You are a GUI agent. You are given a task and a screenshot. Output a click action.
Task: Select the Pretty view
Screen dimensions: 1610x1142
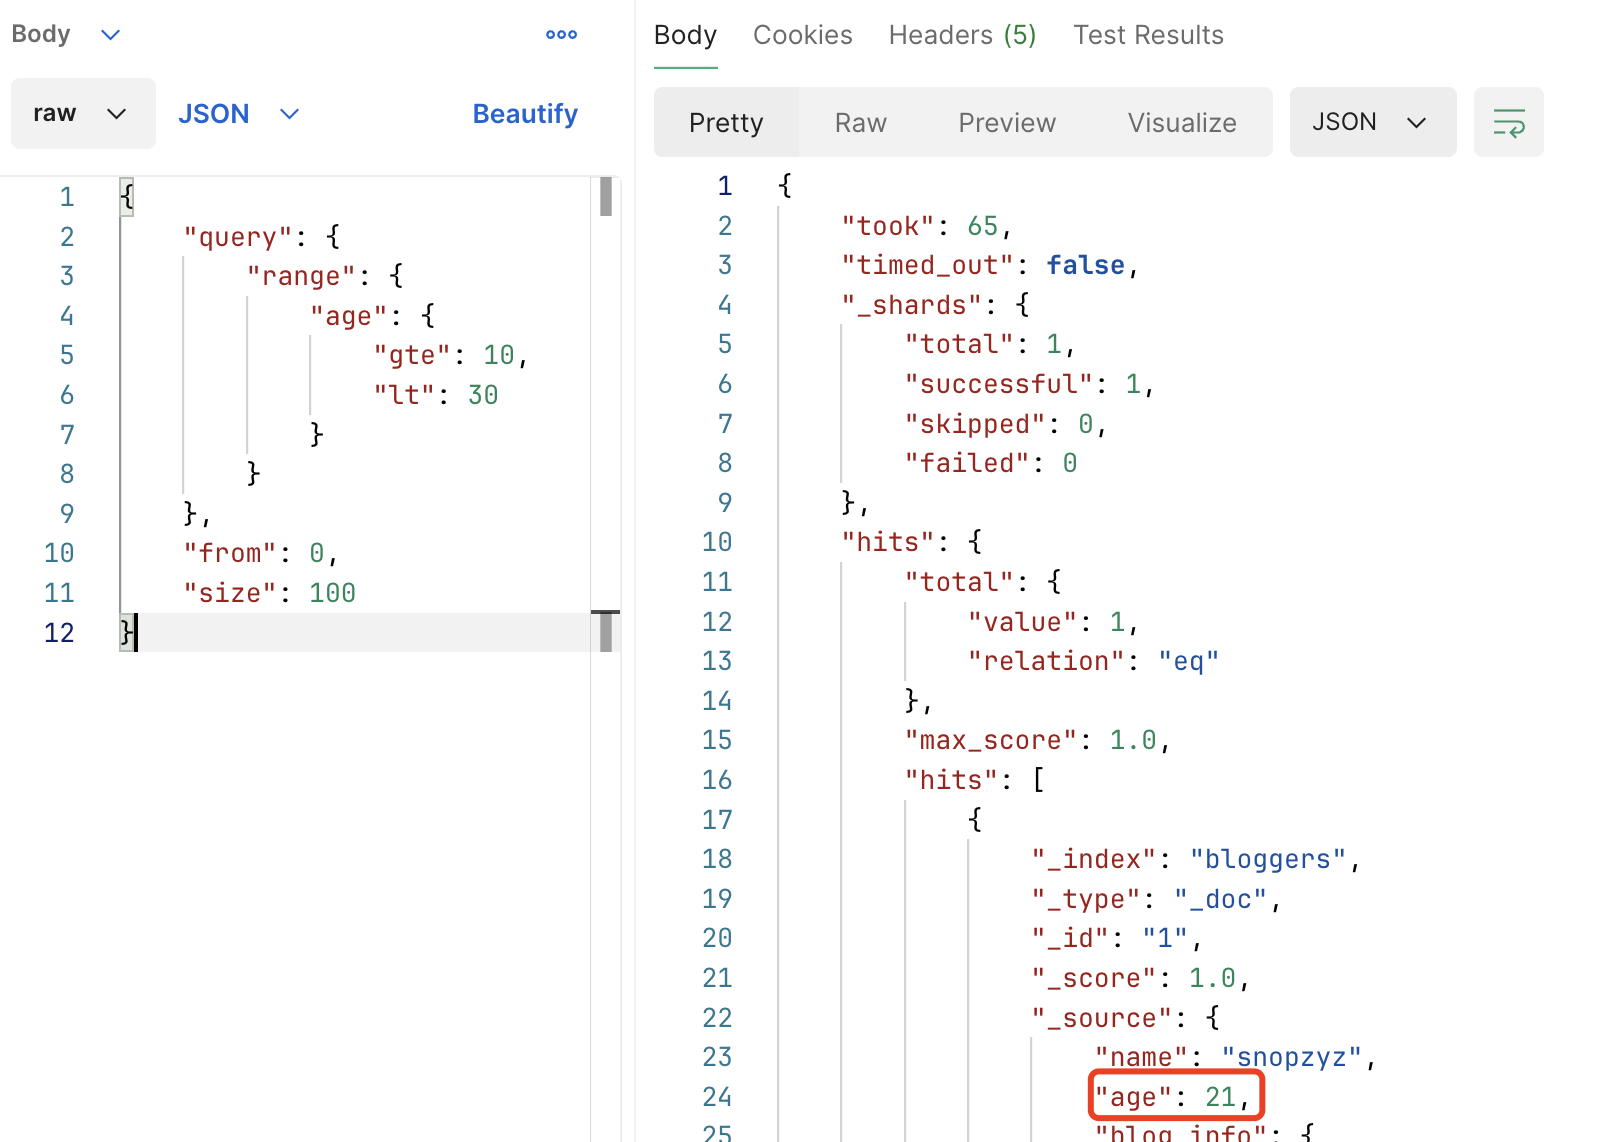[x=726, y=122]
